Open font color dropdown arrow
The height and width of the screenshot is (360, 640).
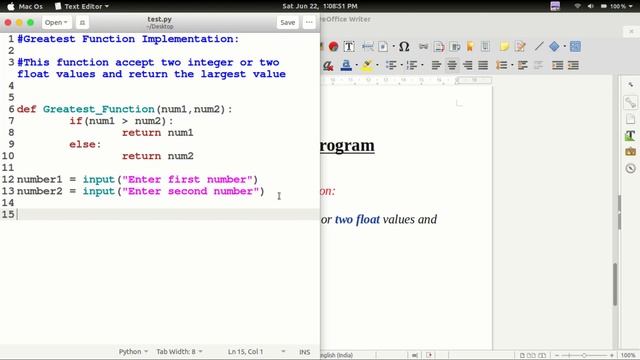356,65
